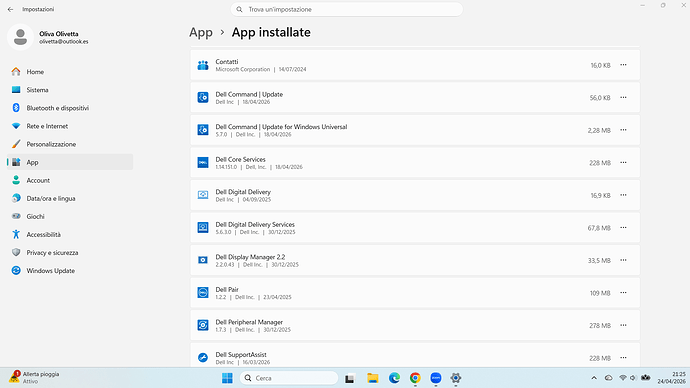Open the Alerta pioggia weather widget
The image size is (690, 388).
pyautogui.click(x=34, y=377)
